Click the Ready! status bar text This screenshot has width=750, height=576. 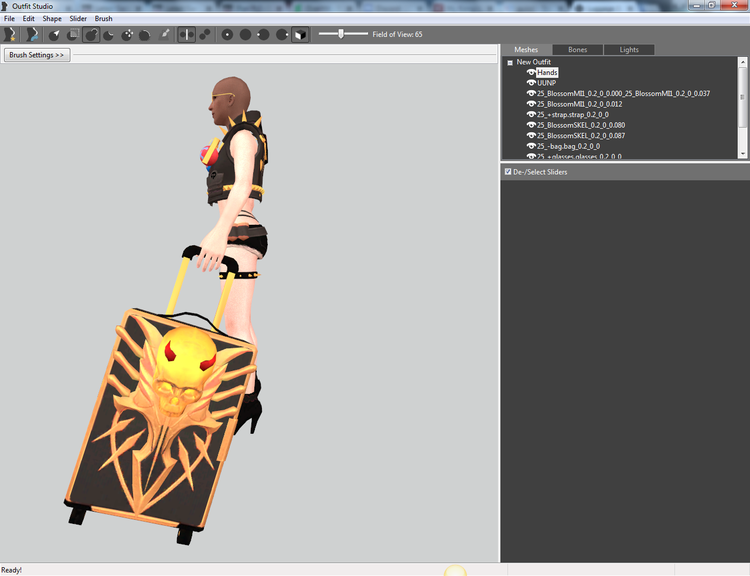click(11, 570)
